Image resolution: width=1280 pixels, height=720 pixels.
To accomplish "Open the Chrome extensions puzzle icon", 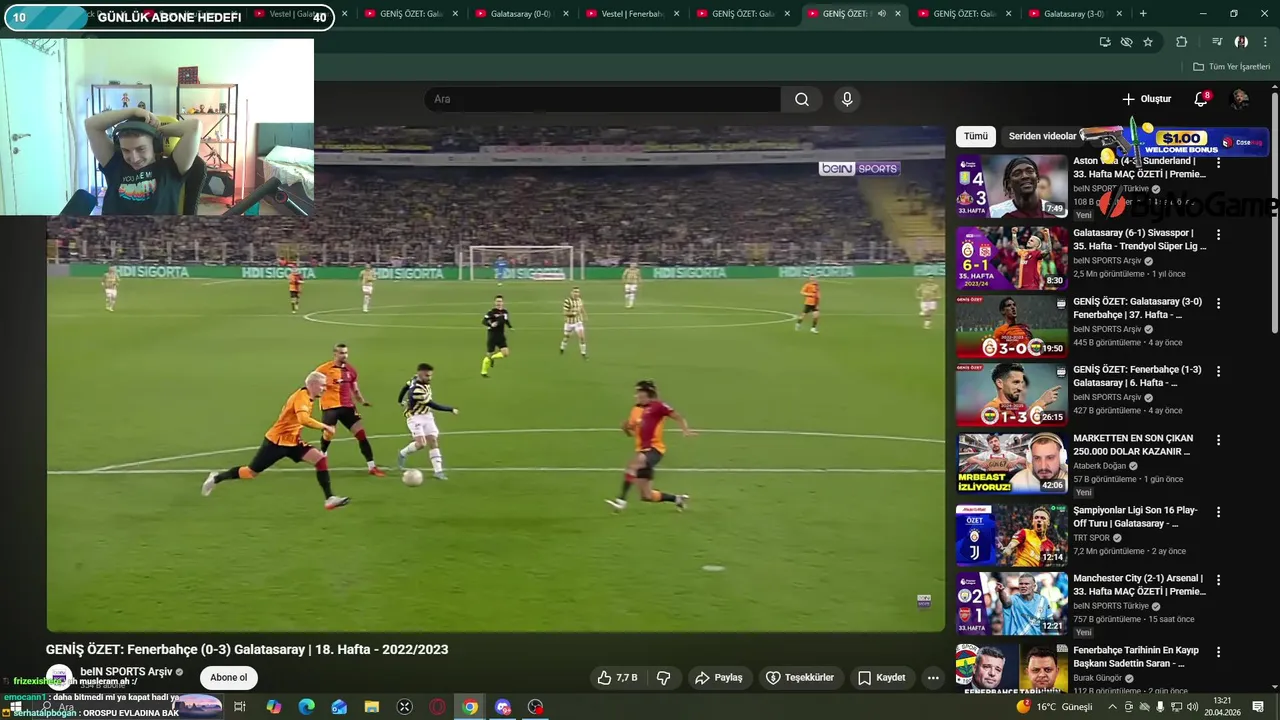I will [x=1181, y=42].
